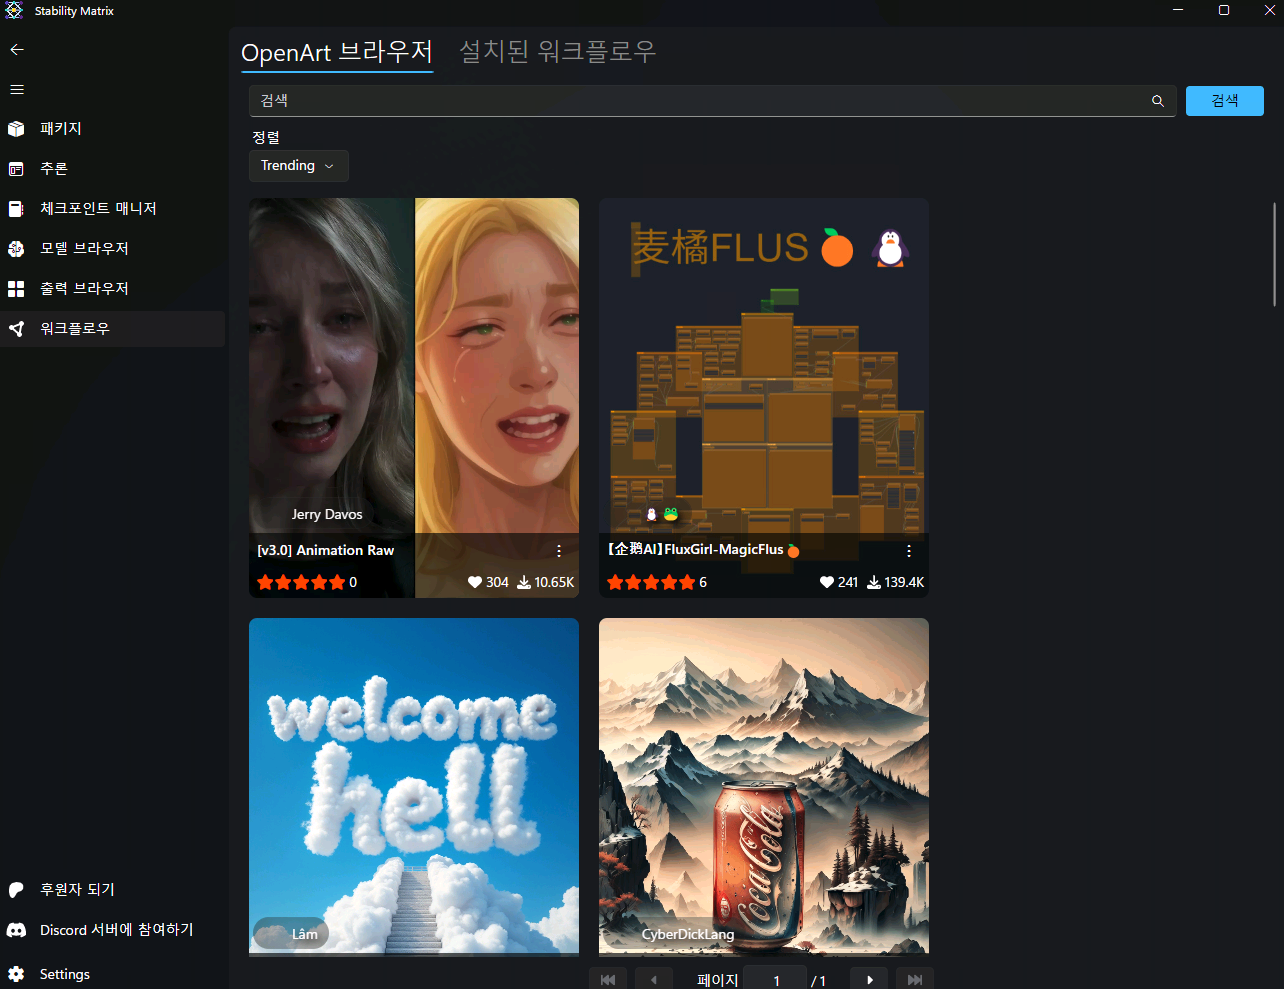The image size is (1284, 989).
Task: Switch to the 설치된 워크플로우 tab
Action: point(557,52)
